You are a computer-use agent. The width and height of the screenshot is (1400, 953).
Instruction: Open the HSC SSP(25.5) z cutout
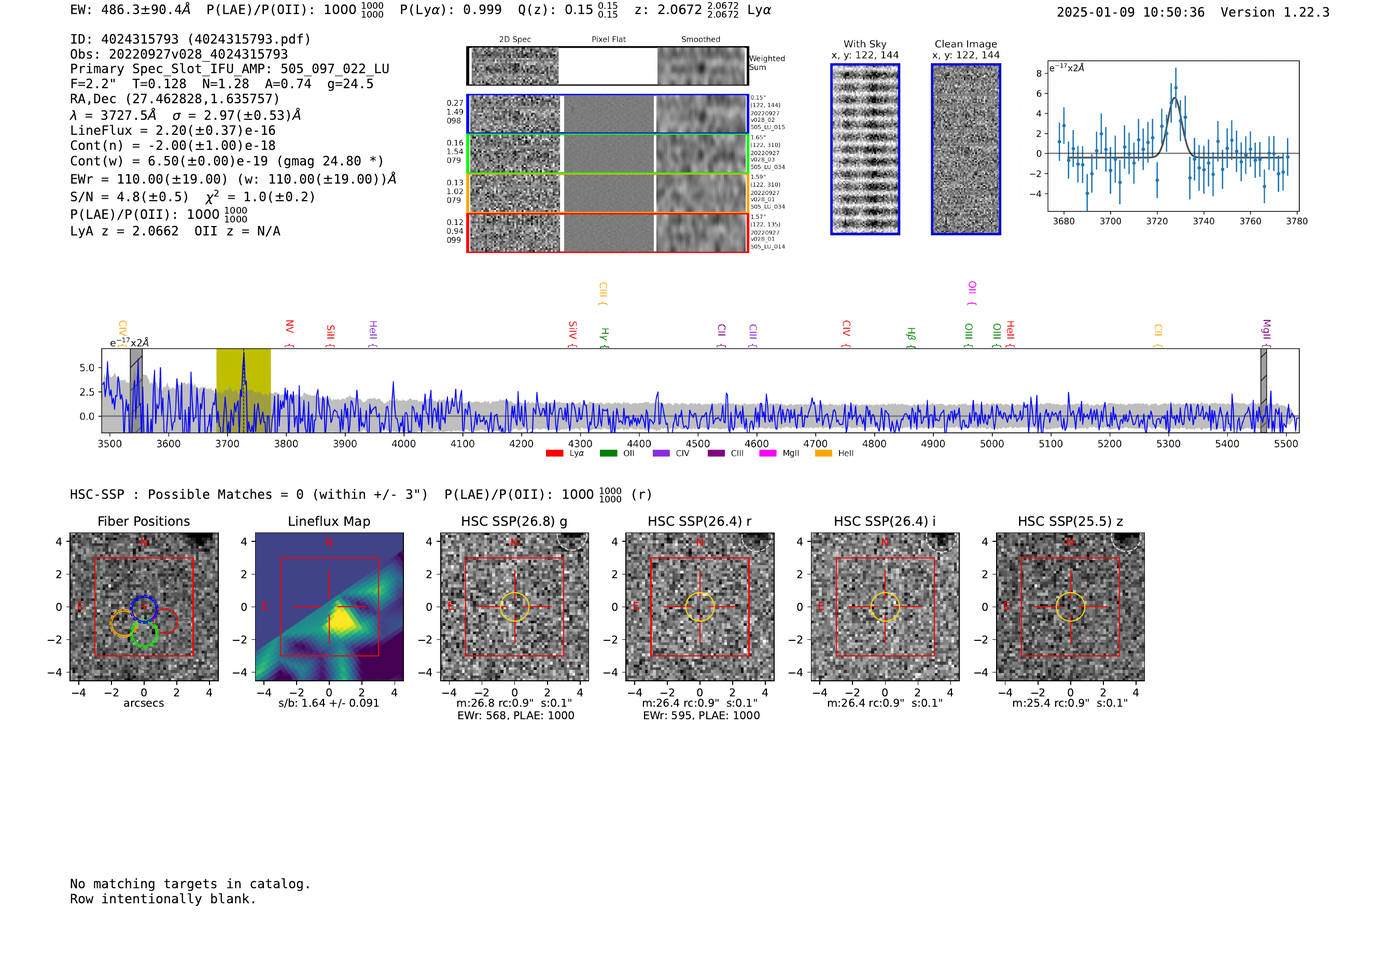1070,607
